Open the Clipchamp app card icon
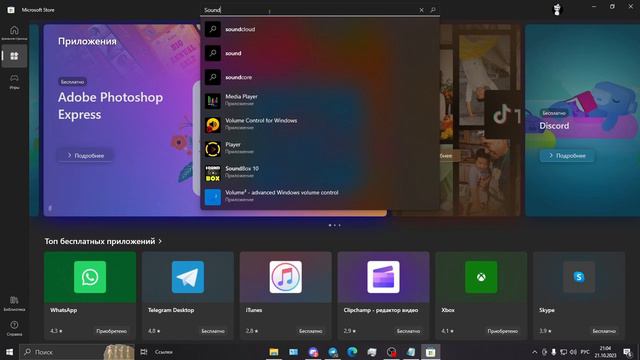Viewport: 640px width, 360px height. tap(383, 277)
